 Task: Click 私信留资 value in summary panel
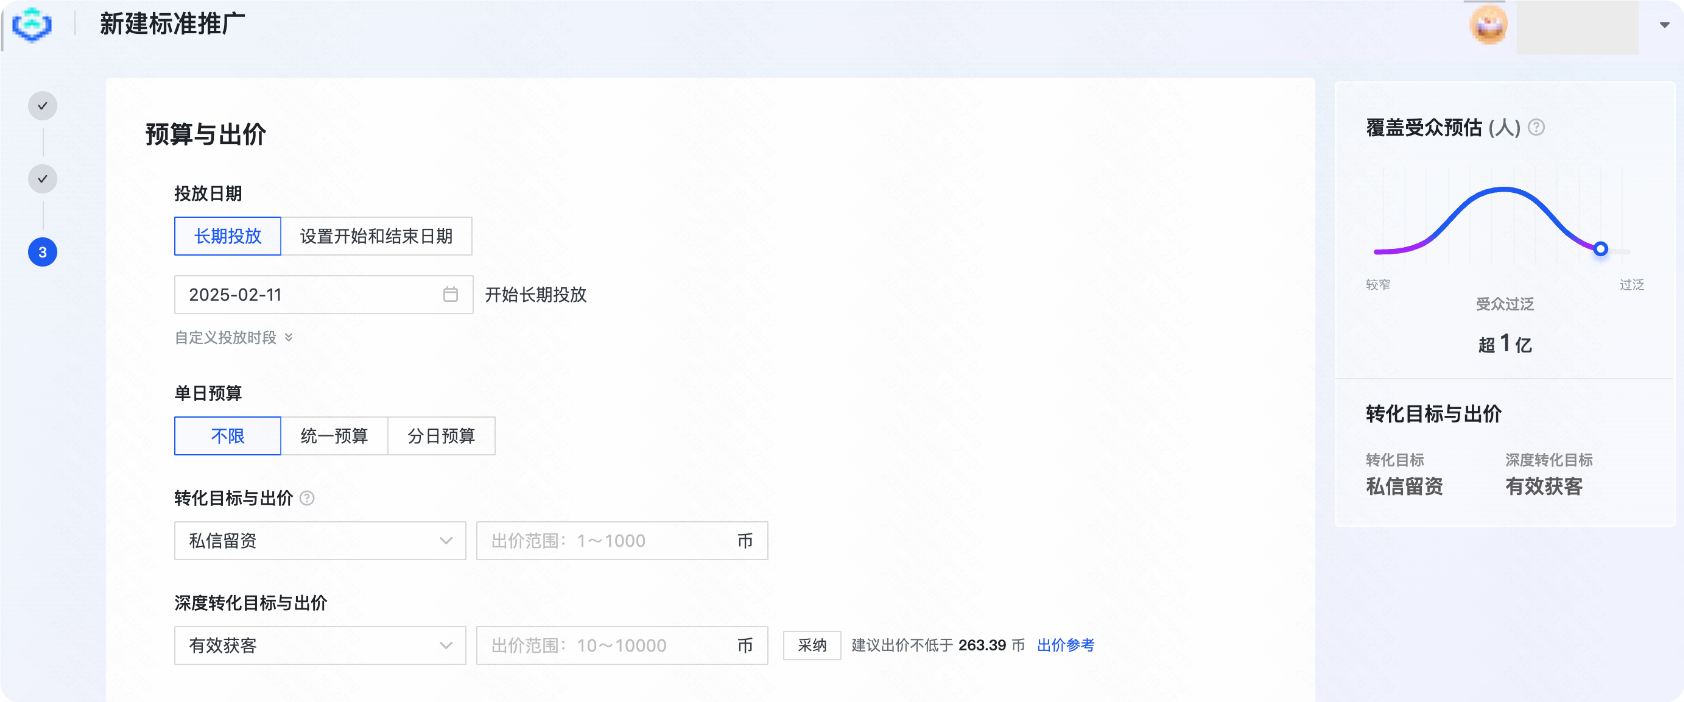[1404, 486]
